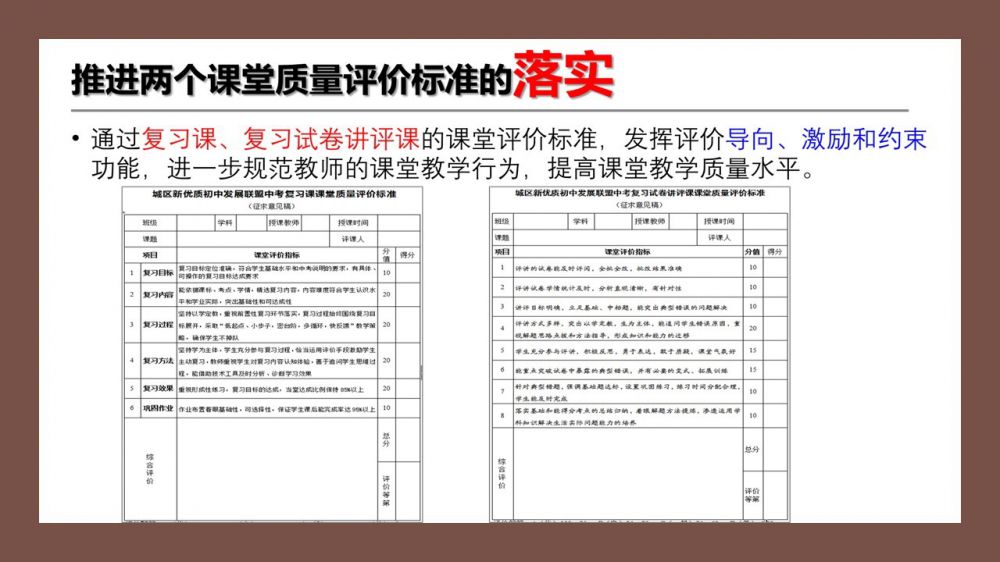Click the 评价等第 cell in the left table
The height and width of the screenshot is (562, 1000).
(x=386, y=490)
